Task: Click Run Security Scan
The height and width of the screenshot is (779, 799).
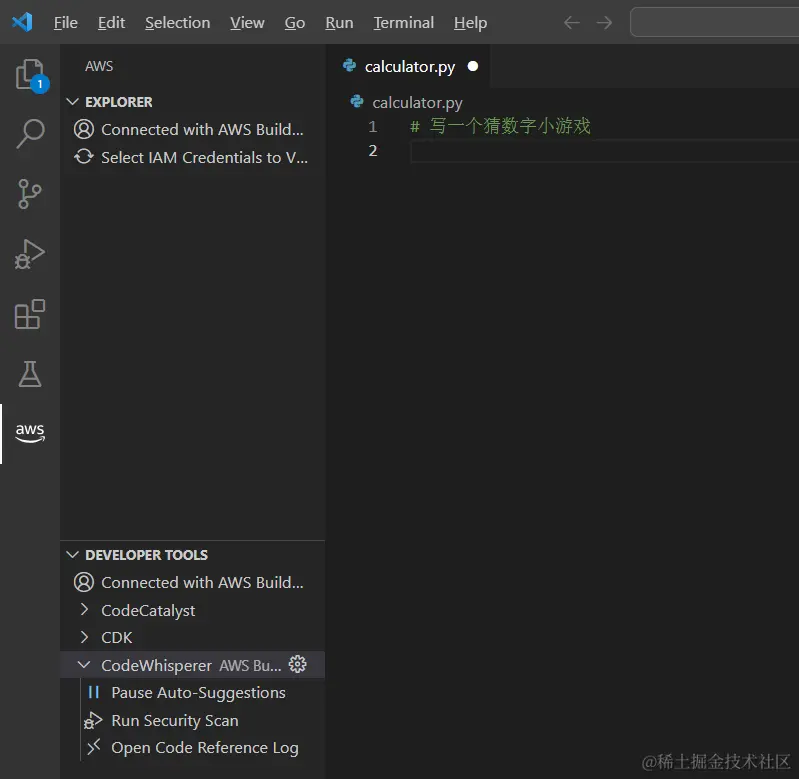Action: 175,720
